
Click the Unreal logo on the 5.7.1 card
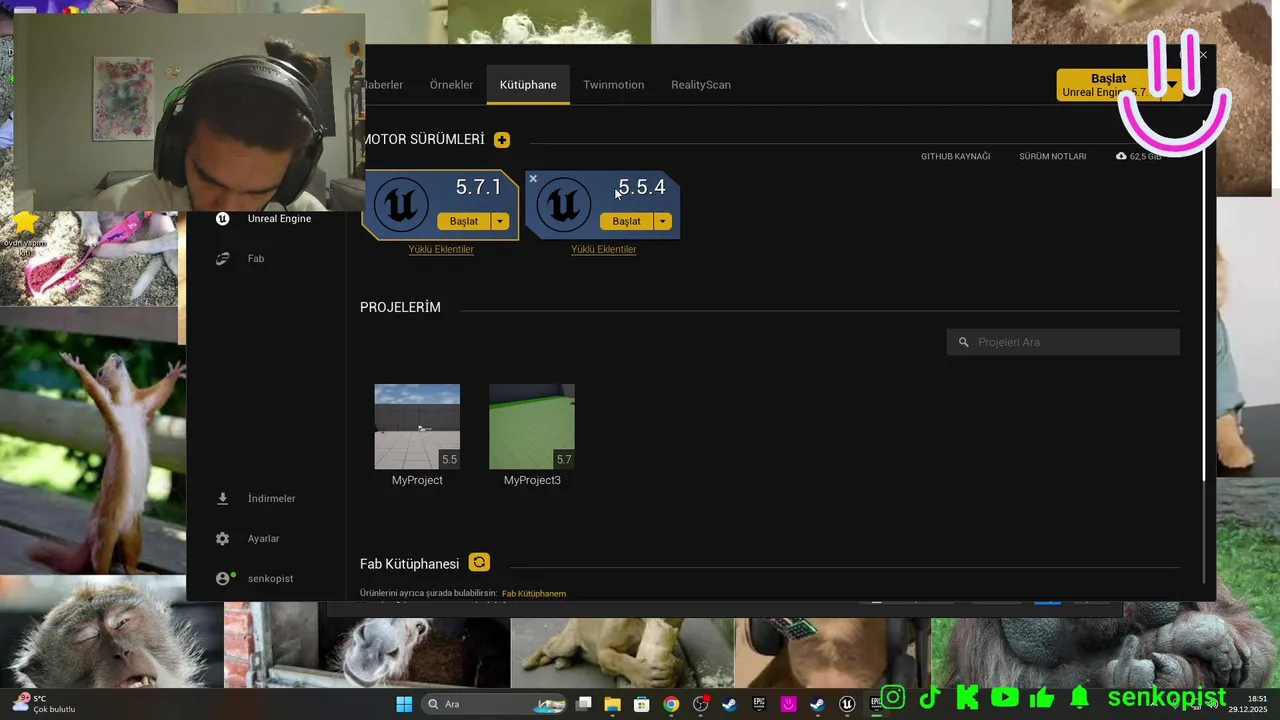(x=401, y=205)
